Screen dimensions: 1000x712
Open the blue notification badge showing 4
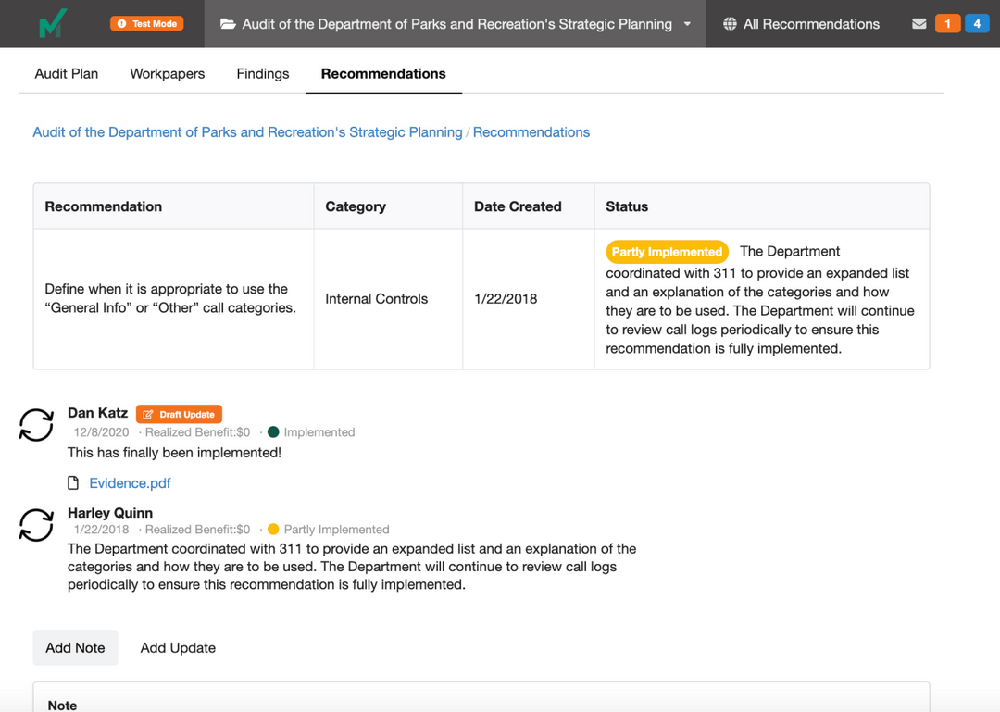pyautogui.click(x=976, y=24)
